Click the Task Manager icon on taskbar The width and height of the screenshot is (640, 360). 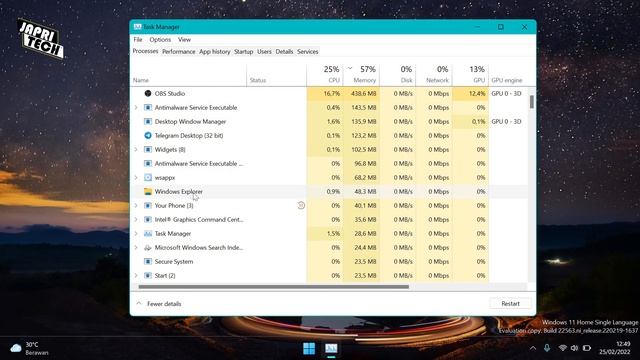(331, 348)
